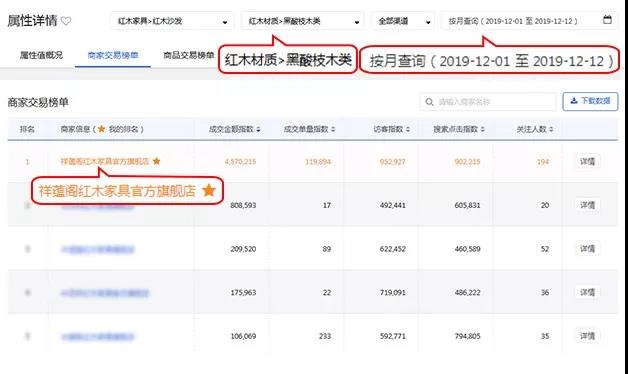
Task: Sort by 搜索点击指数 column arrows
Action: pos(483,129)
